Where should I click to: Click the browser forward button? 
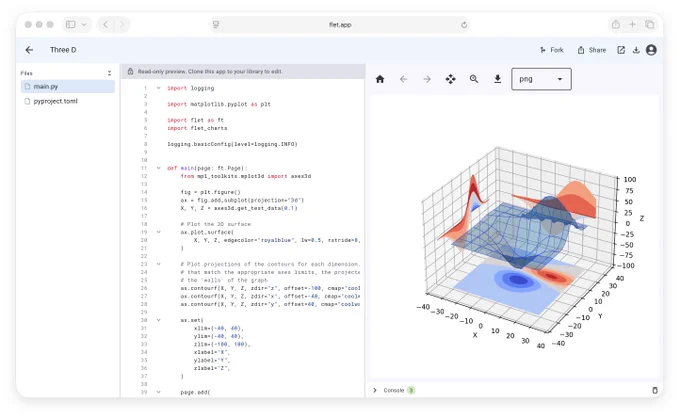(x=122, y=25)
